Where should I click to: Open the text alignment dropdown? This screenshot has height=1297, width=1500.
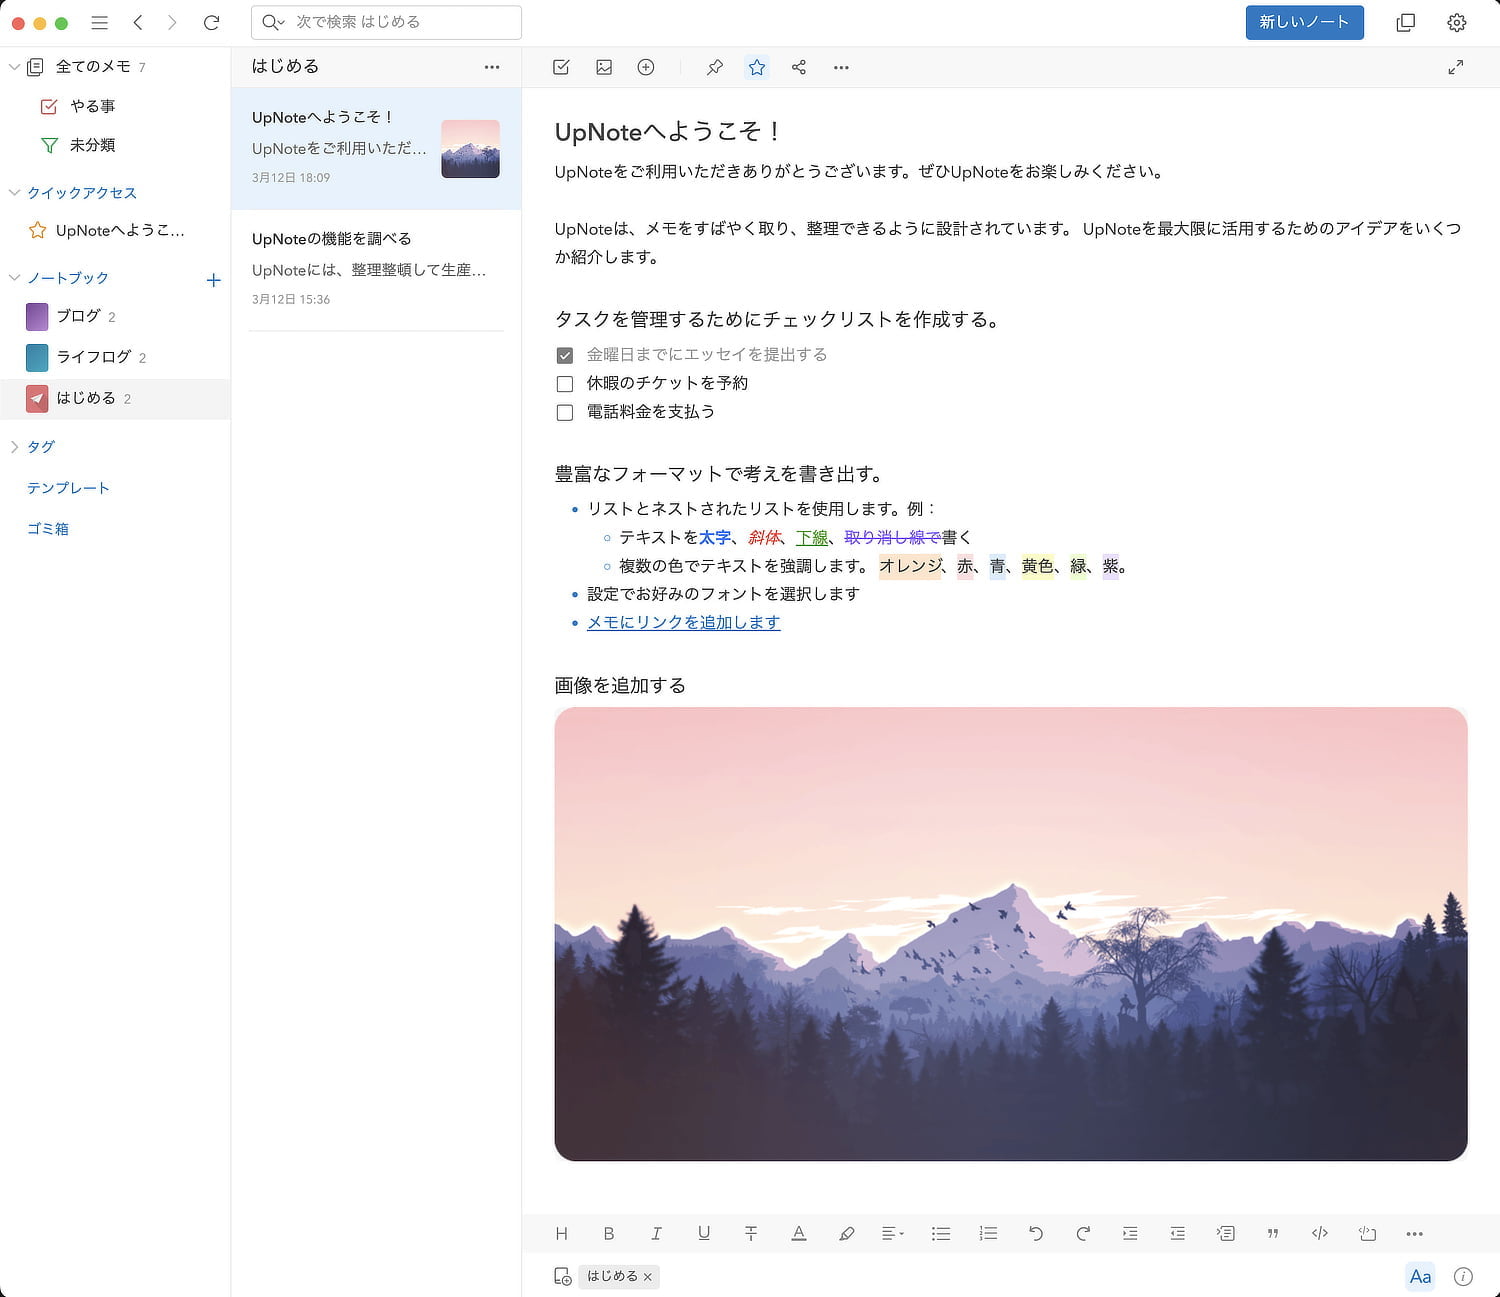point(893,1234)
